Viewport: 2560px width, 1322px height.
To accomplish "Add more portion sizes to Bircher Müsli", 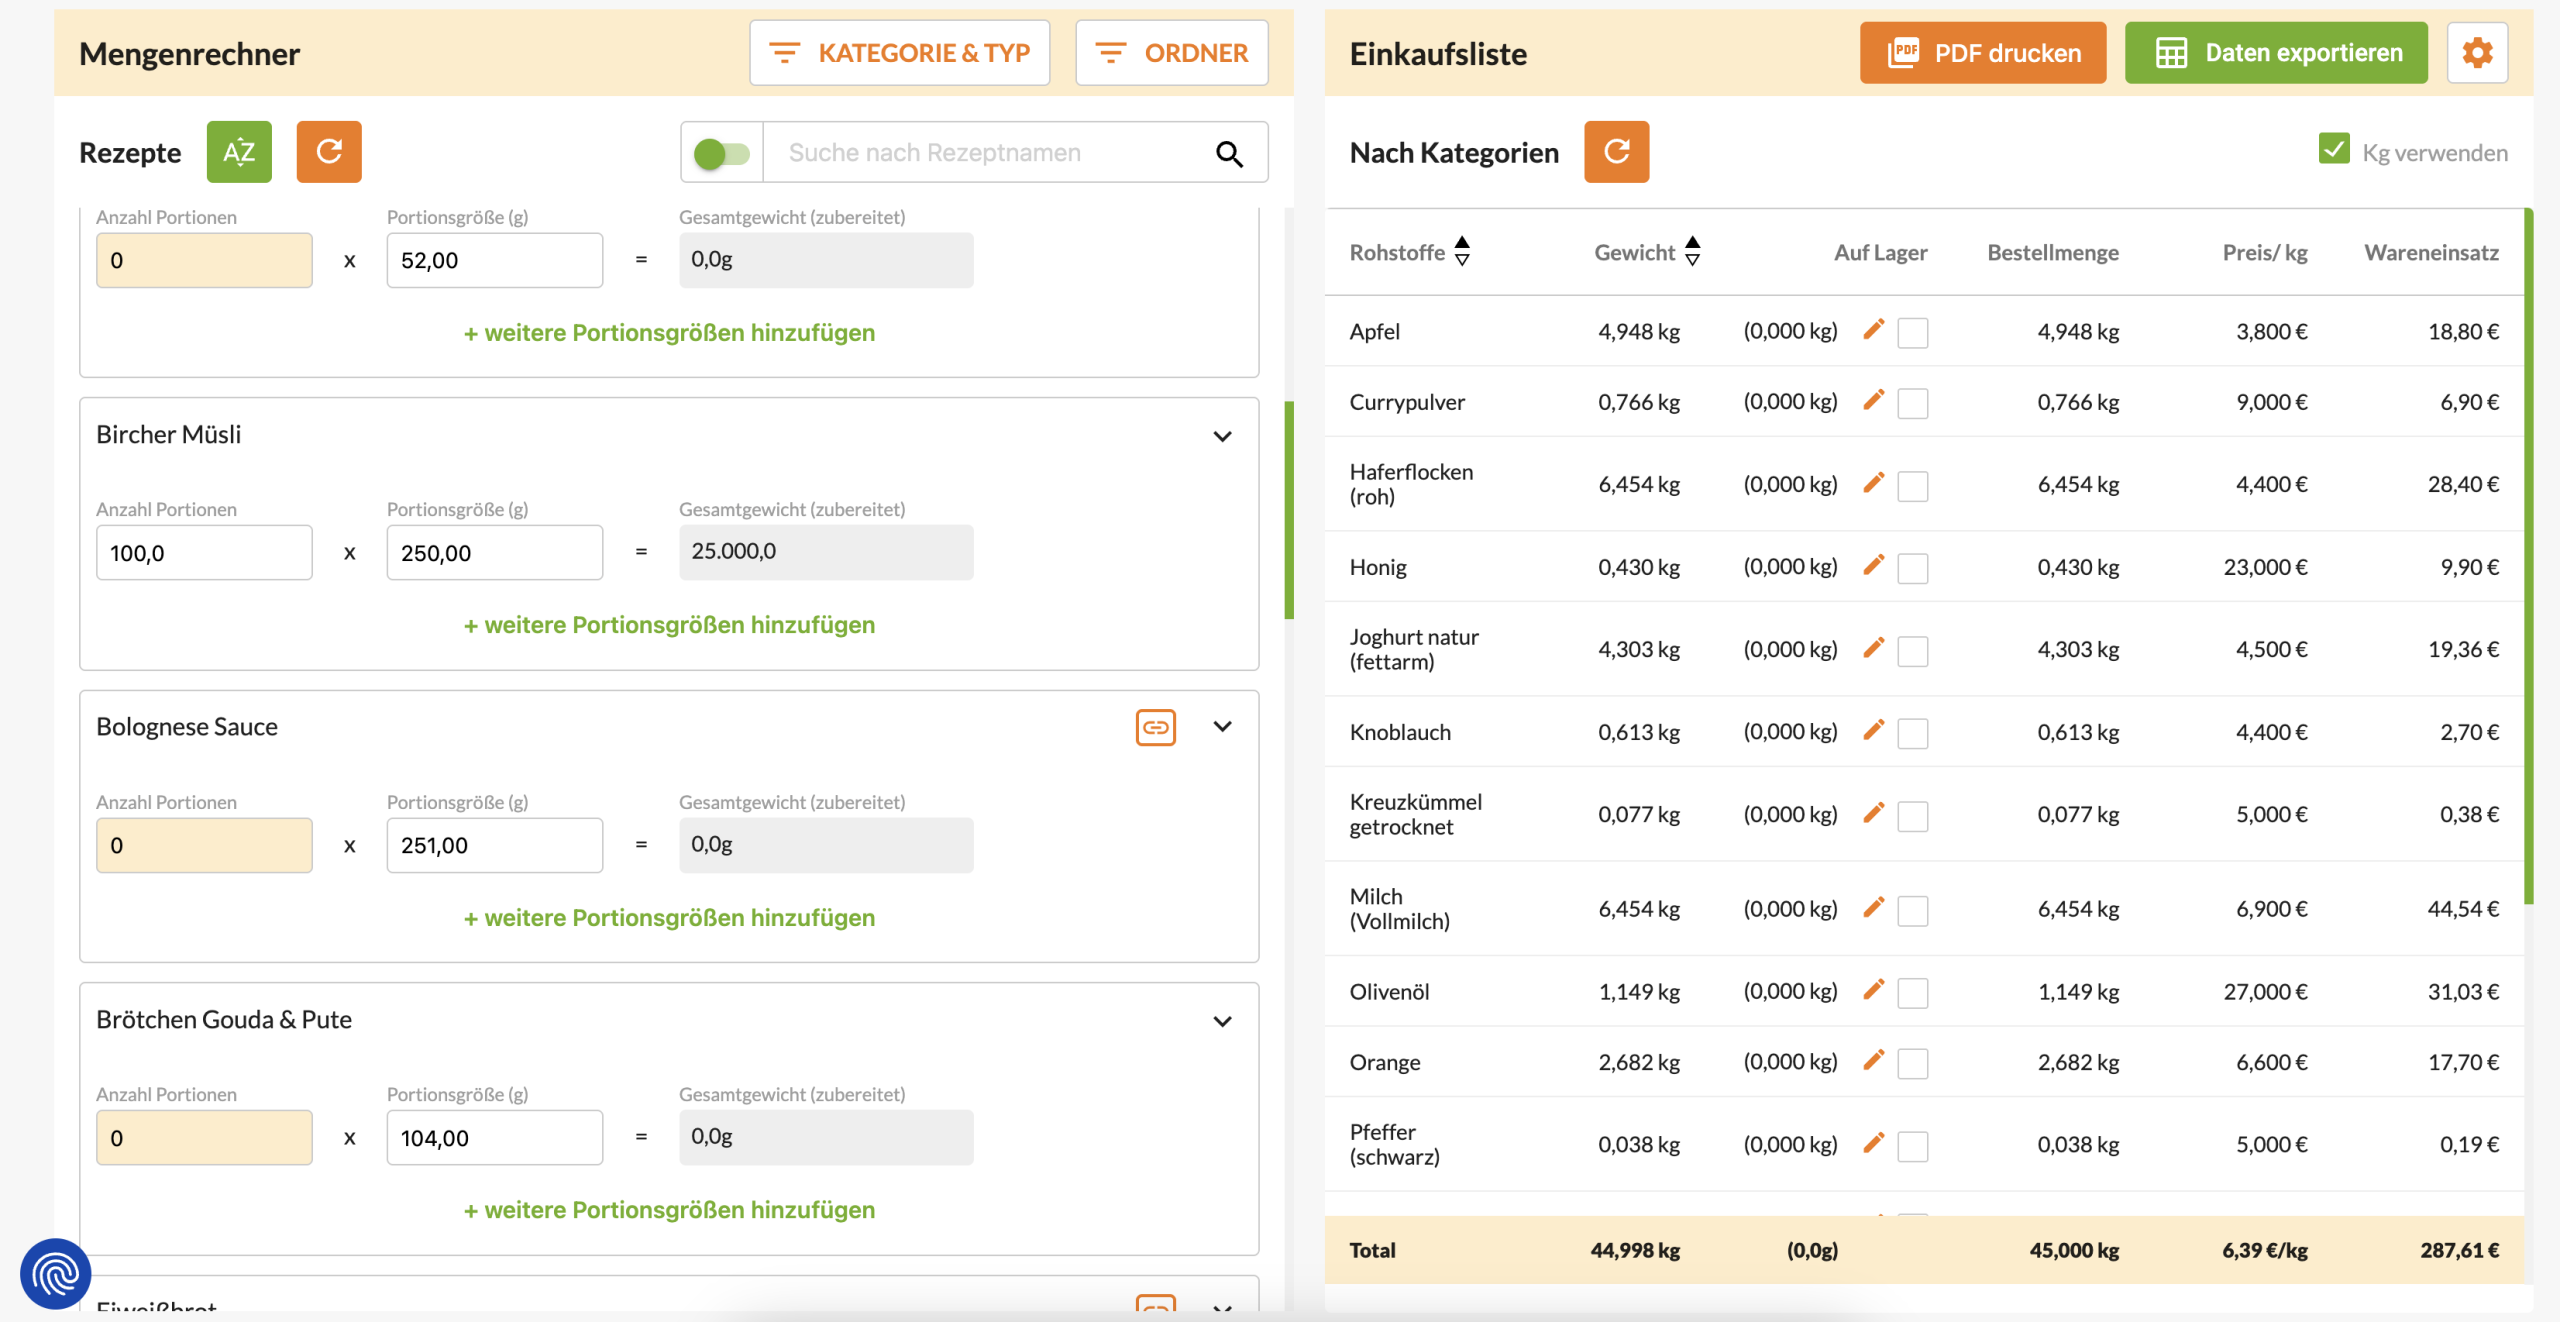I will (669, 625).
